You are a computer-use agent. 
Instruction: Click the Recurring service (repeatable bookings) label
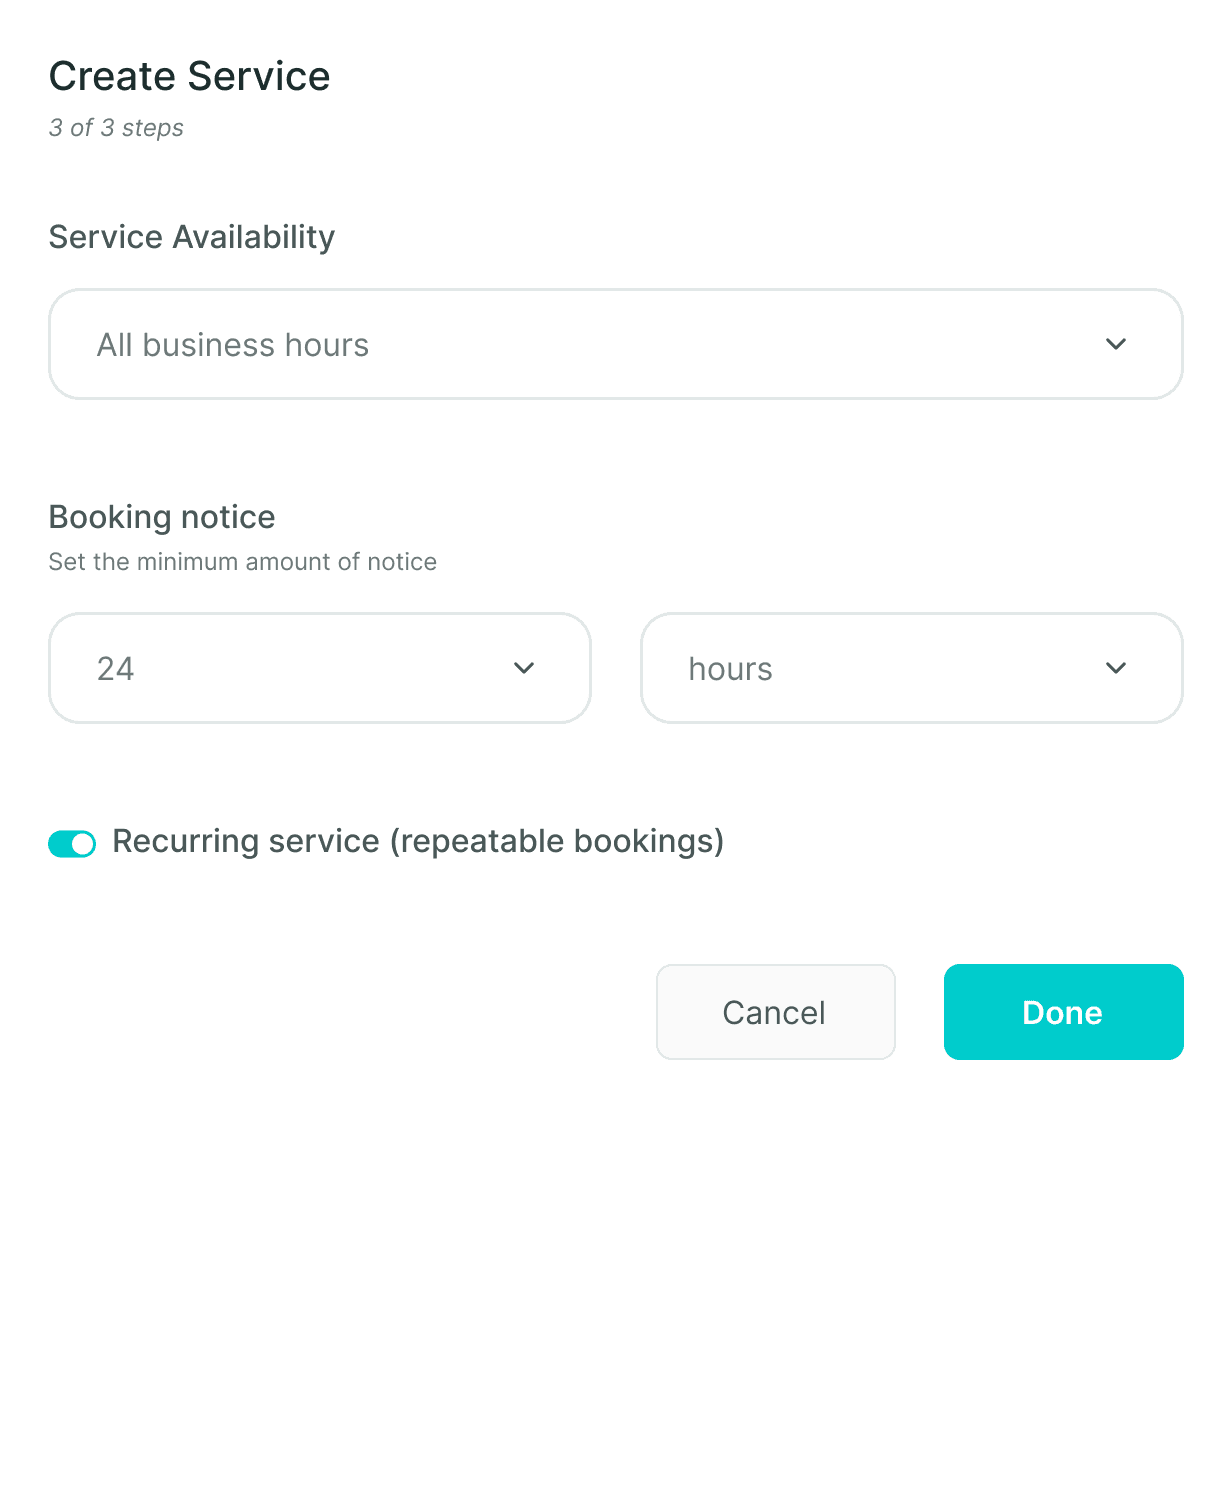(x=418, y=841)
